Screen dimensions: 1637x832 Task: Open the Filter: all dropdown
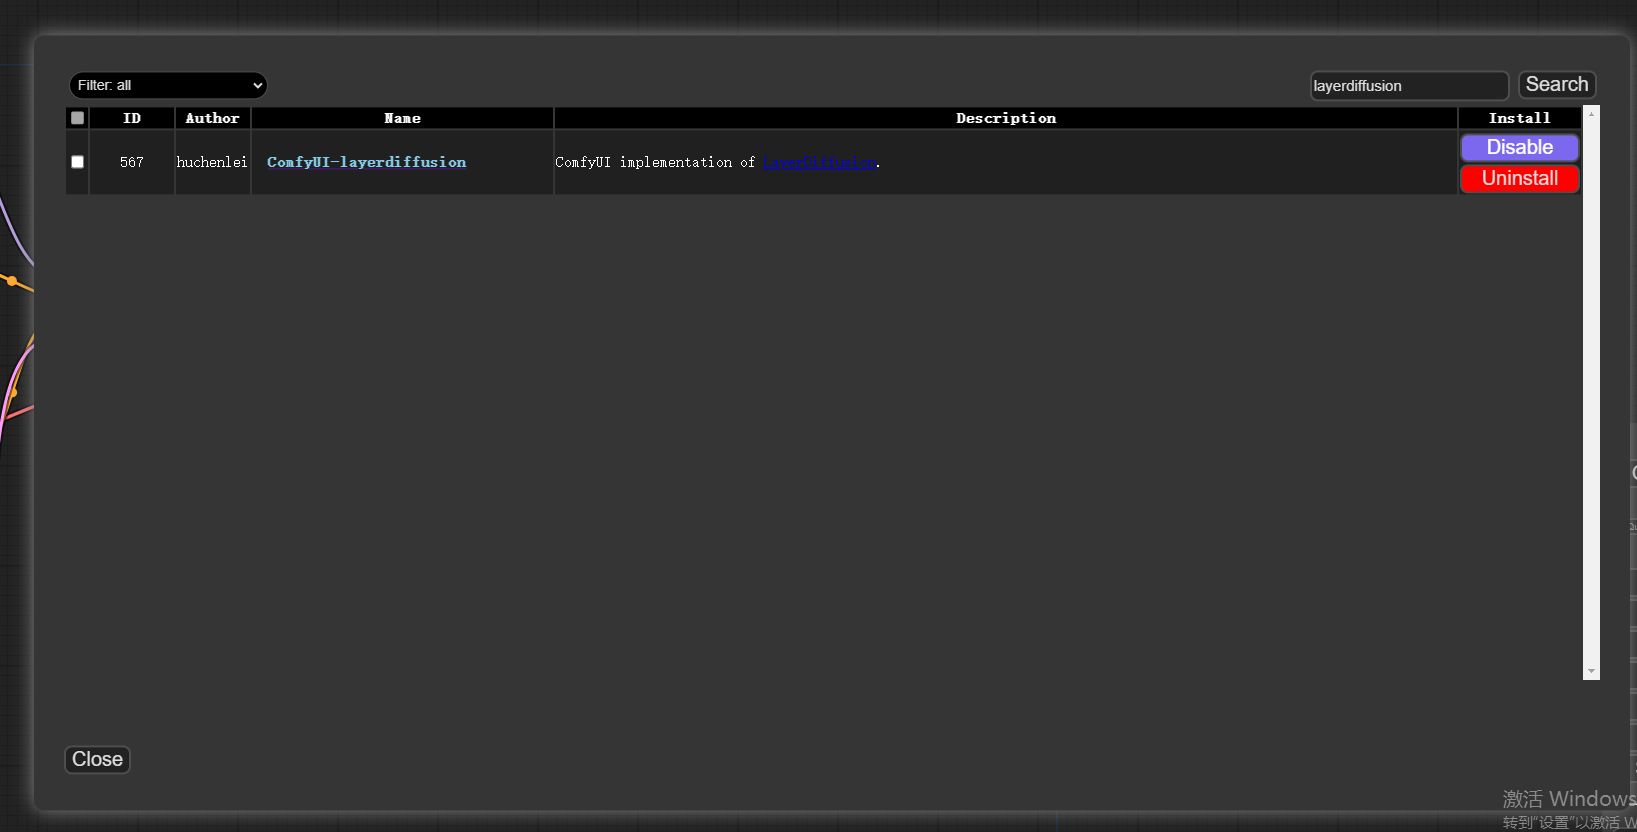pyautogui.click(x=168, y=85)
